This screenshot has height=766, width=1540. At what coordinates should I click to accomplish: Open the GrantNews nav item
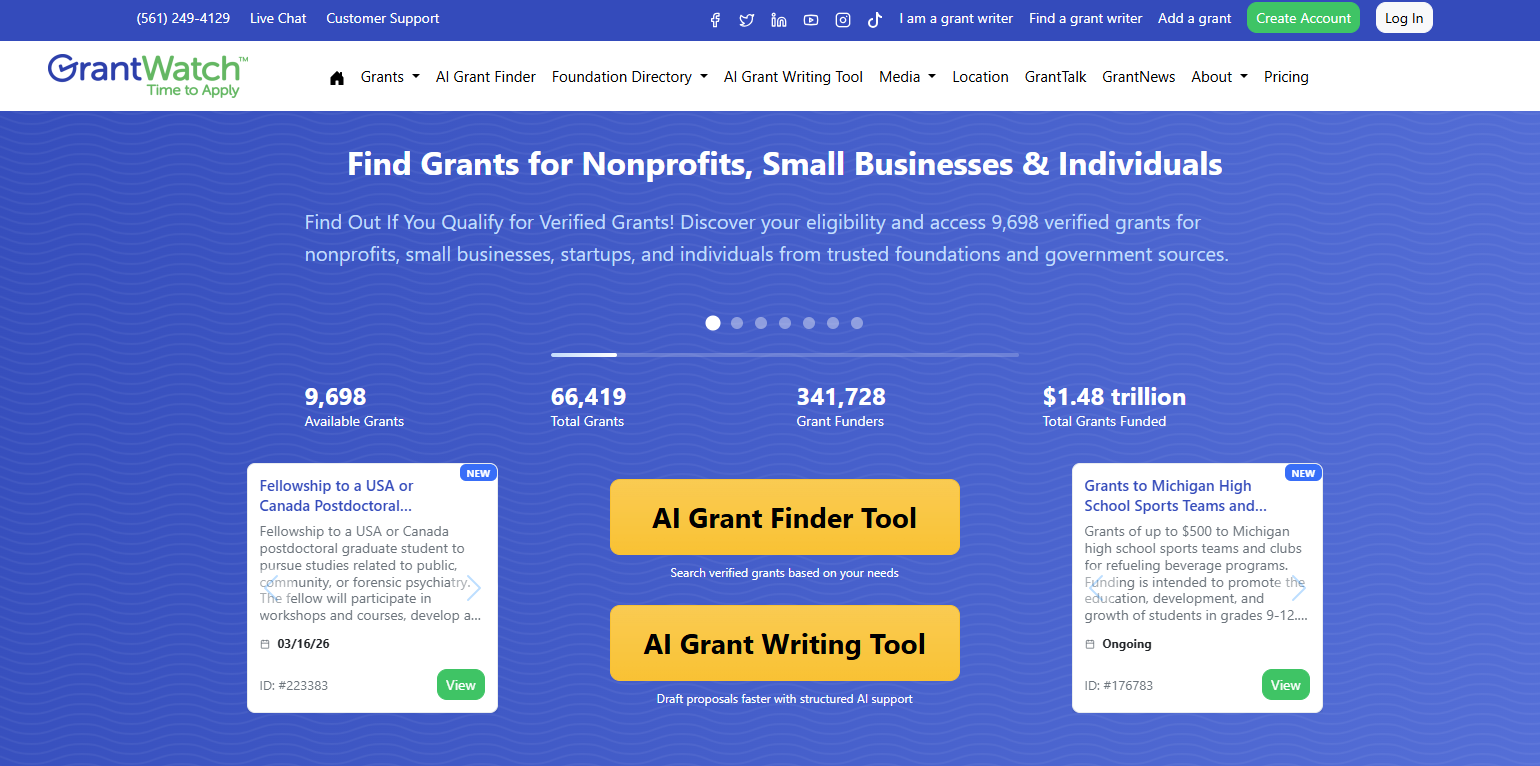coord(1139,77)
